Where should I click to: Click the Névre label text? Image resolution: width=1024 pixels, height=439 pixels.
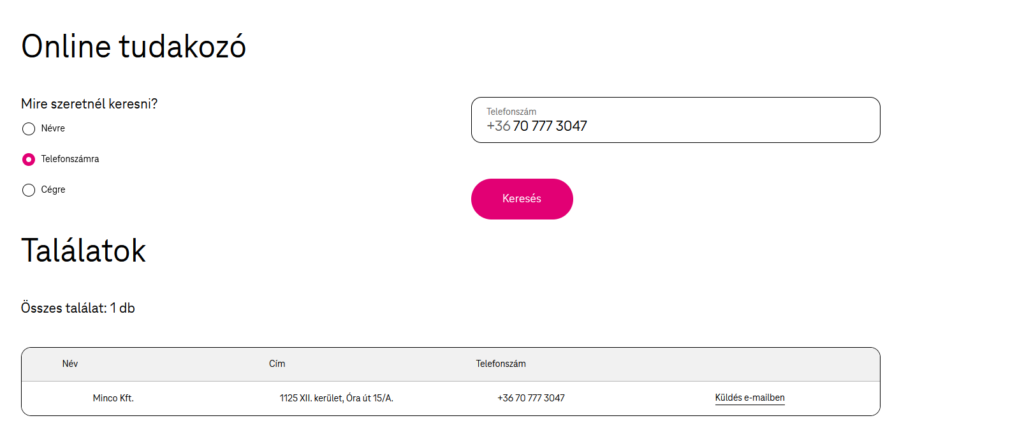tap(53, 128)
